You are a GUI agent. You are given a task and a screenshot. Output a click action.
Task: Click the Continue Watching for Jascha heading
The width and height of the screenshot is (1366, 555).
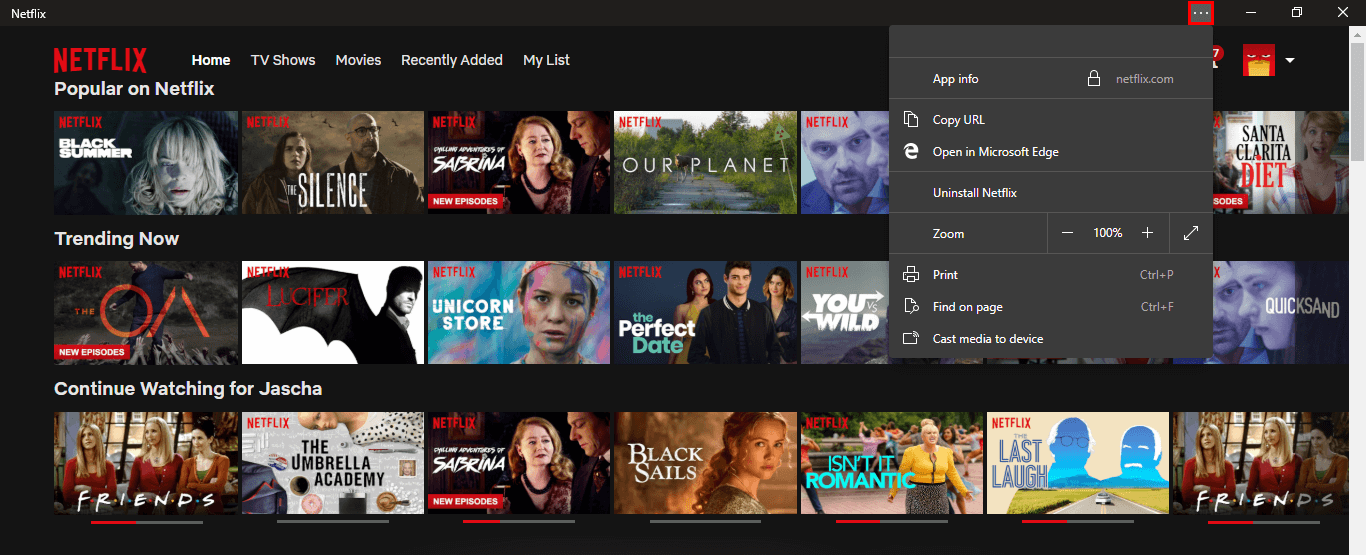188,389
